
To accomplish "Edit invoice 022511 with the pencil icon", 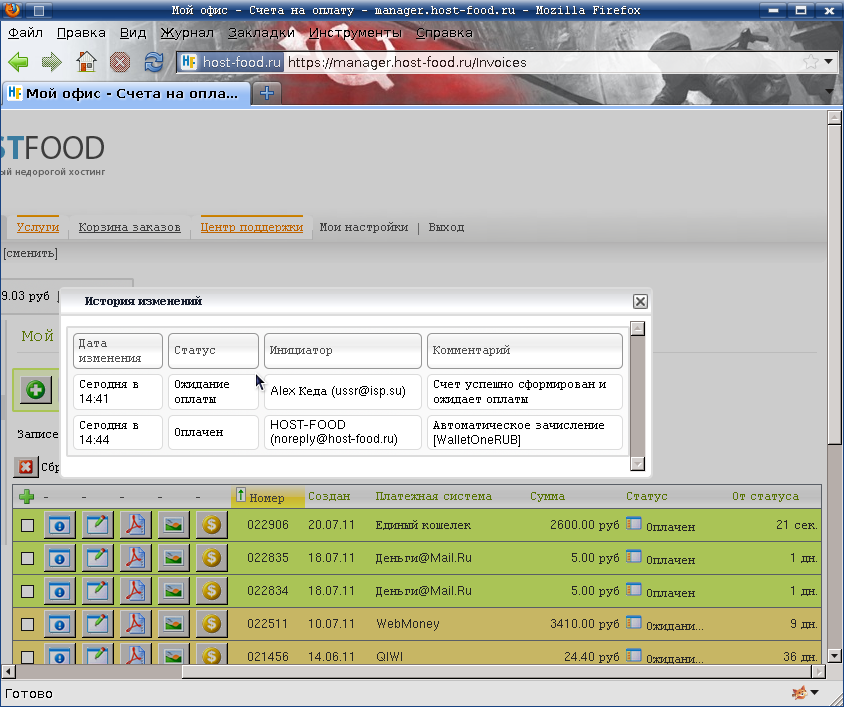I will [x=97, y=624].
